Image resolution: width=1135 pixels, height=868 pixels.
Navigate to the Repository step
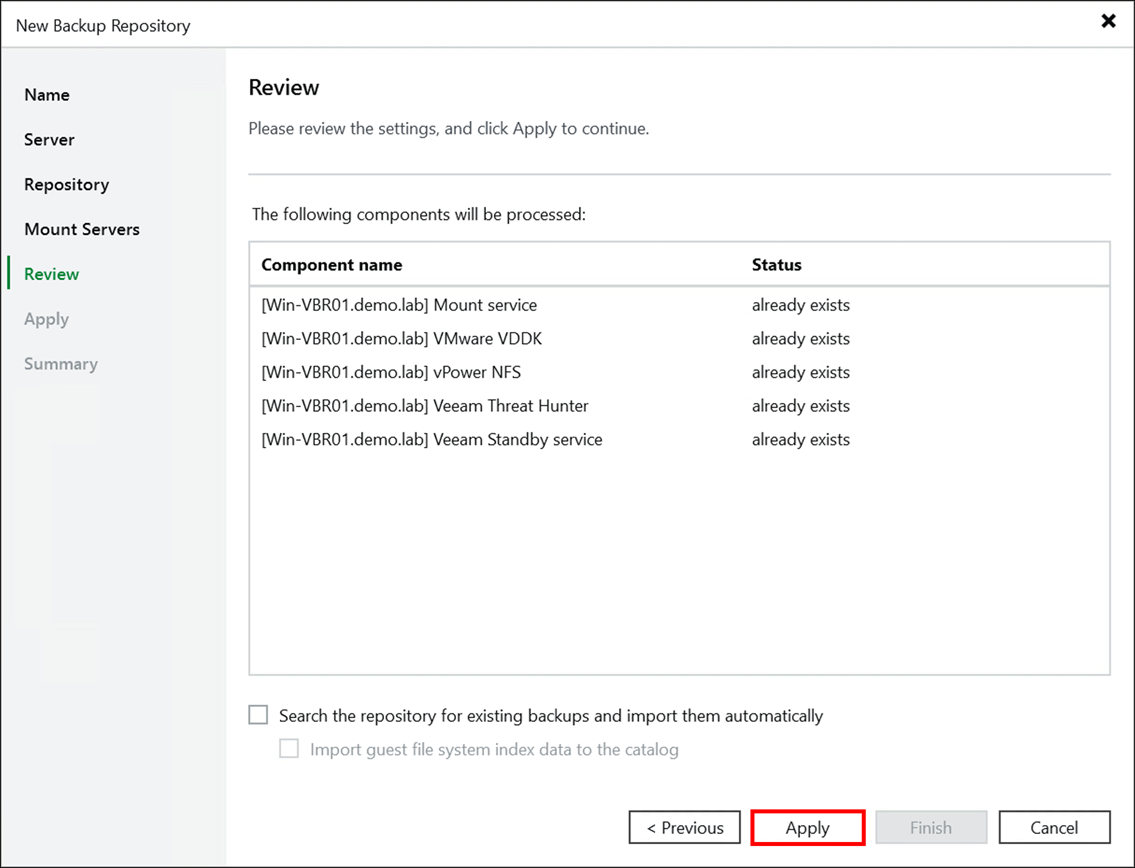[x=66, y=184]
